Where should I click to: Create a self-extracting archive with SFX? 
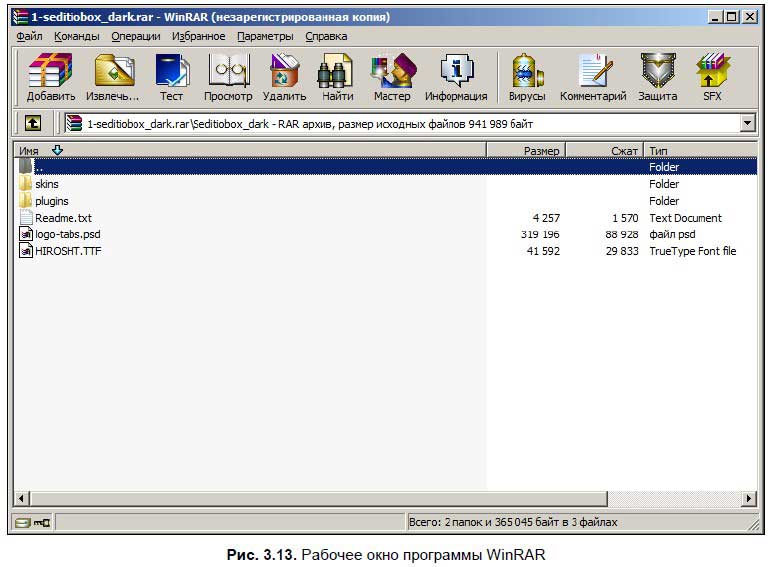(x=712, y=78)
